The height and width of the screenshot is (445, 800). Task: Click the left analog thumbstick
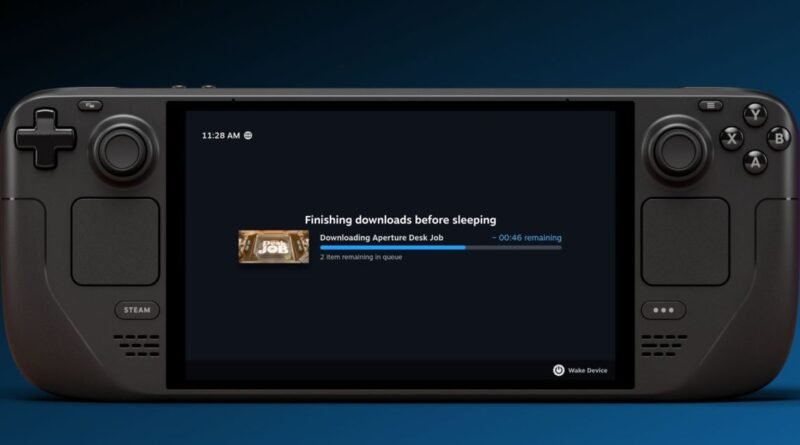click(122, 151)
